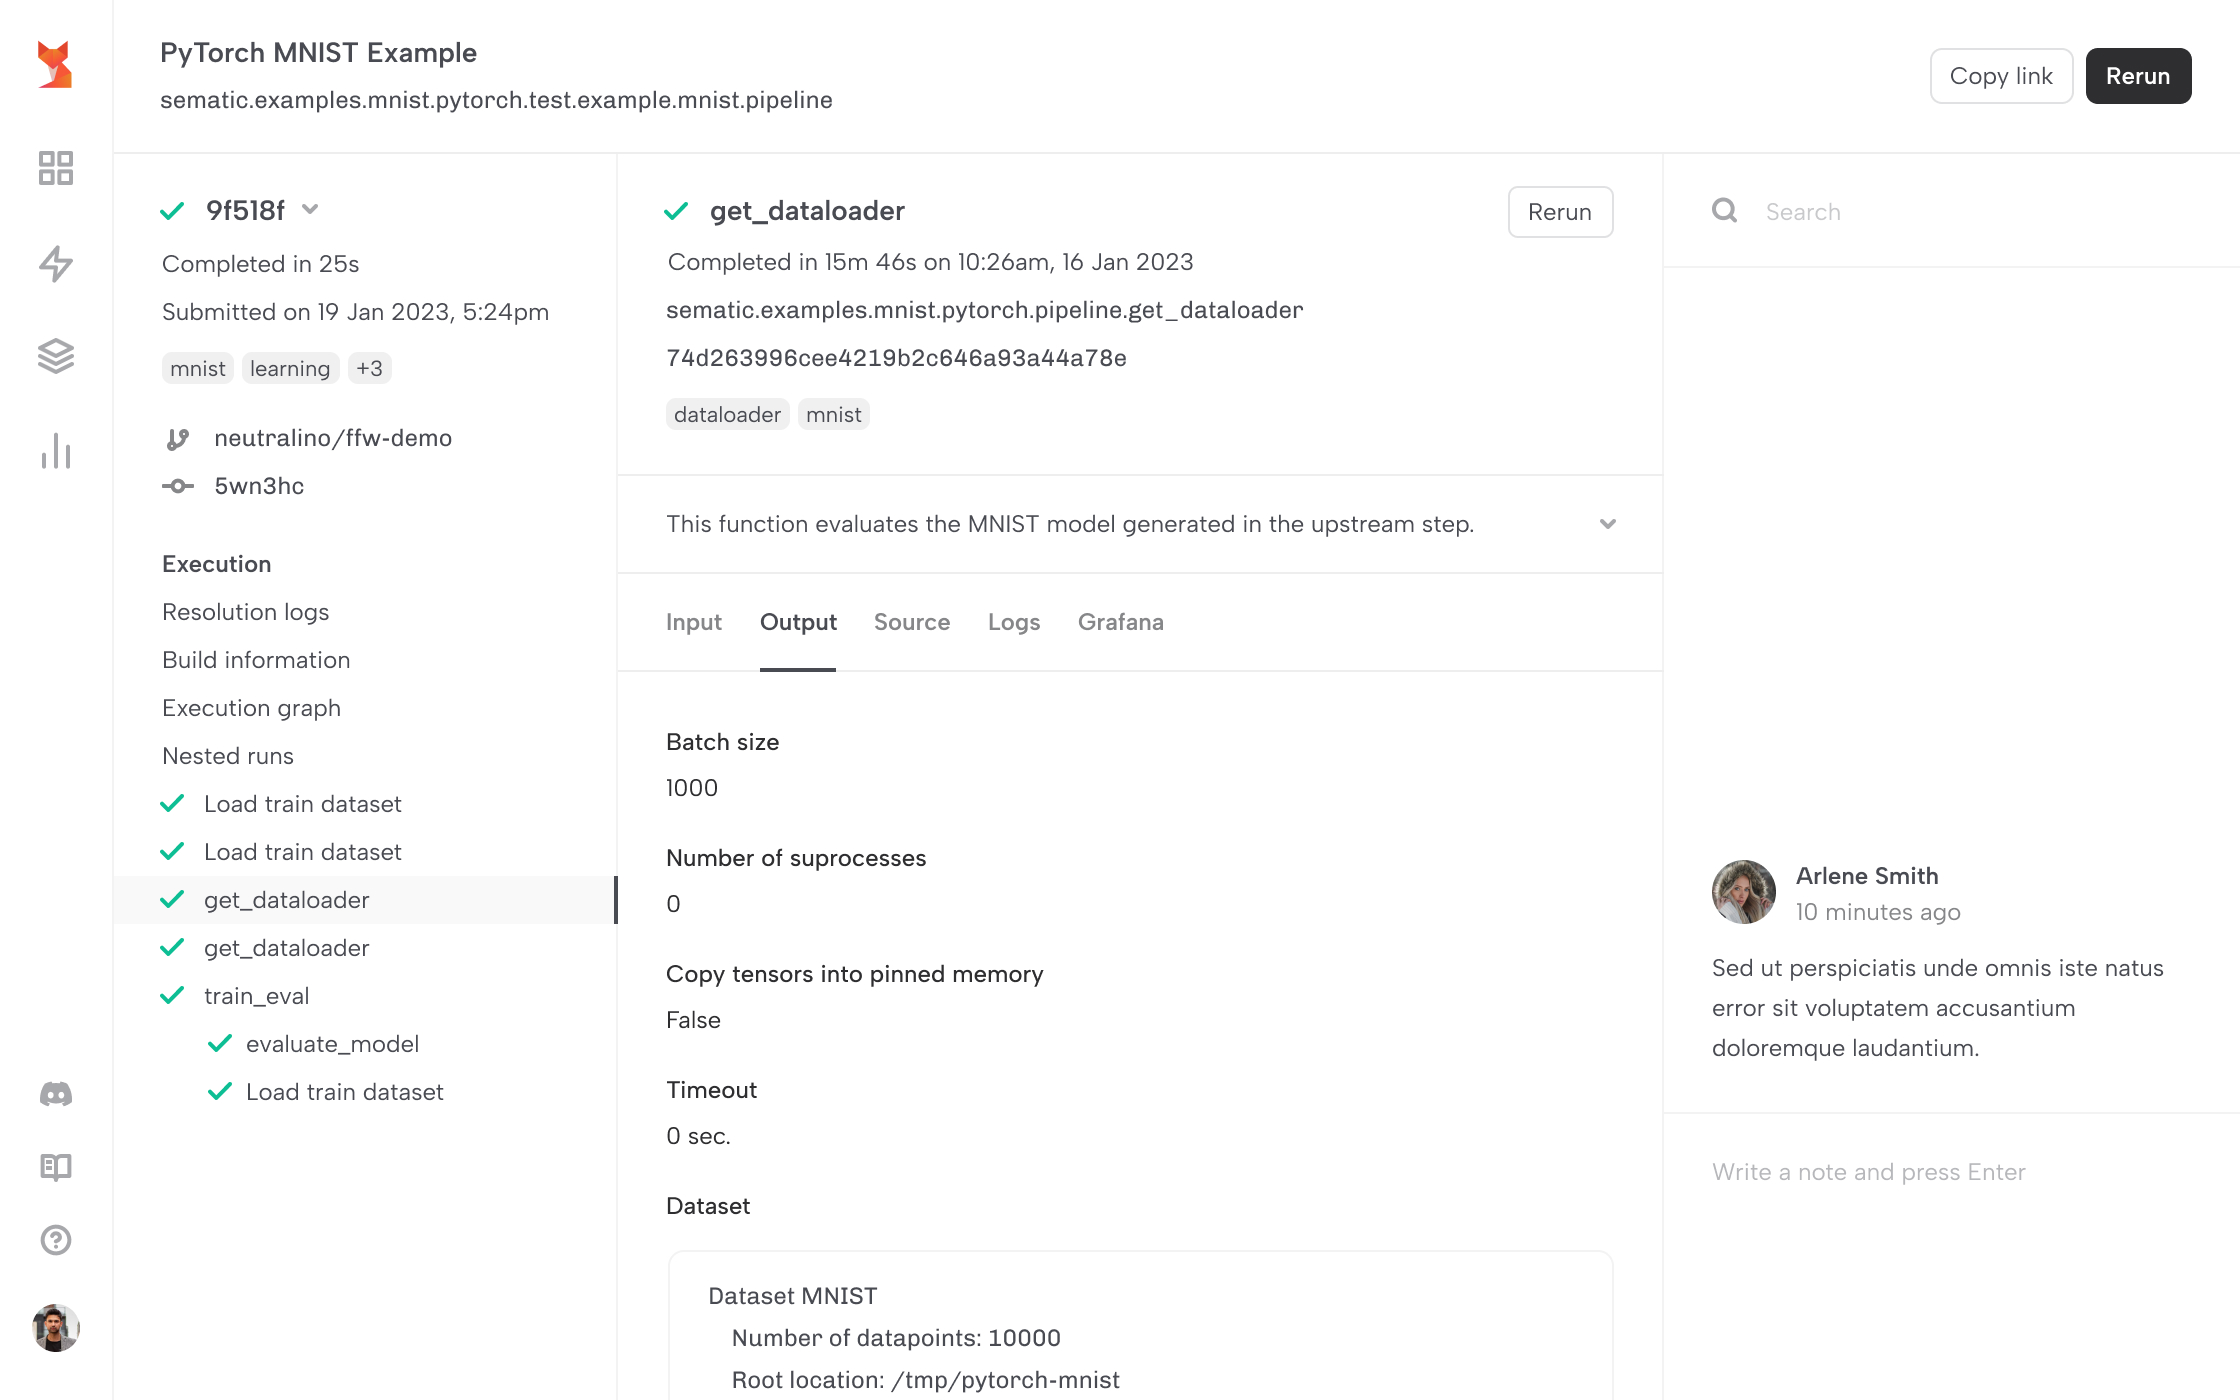Click the commit icon beside 5wn3hc
This screenshot has height=1400, width=2240.
(178, 486)
